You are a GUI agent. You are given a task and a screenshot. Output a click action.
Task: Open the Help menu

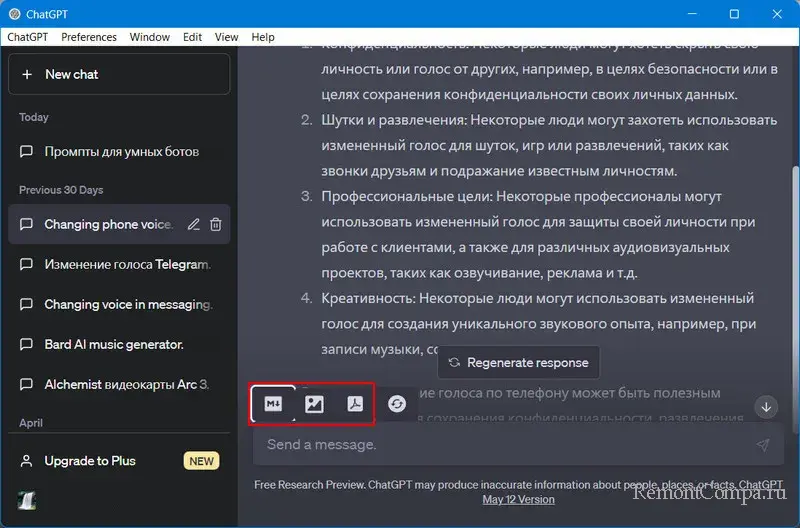(x=263, y=37)
